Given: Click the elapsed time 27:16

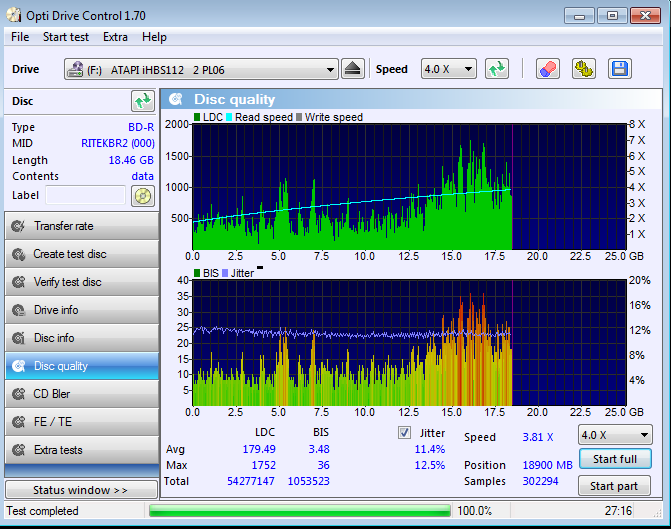Looking at the screenshot, I should [618, 511].
